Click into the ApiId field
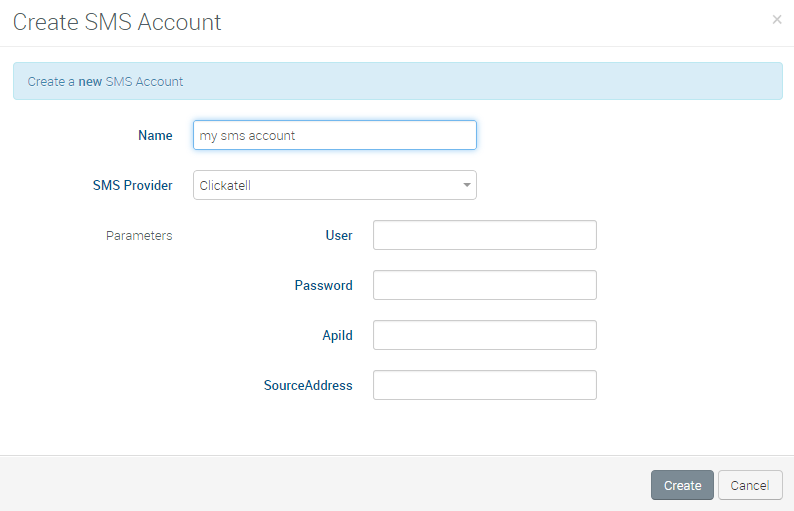 click(x=484, y=335)
